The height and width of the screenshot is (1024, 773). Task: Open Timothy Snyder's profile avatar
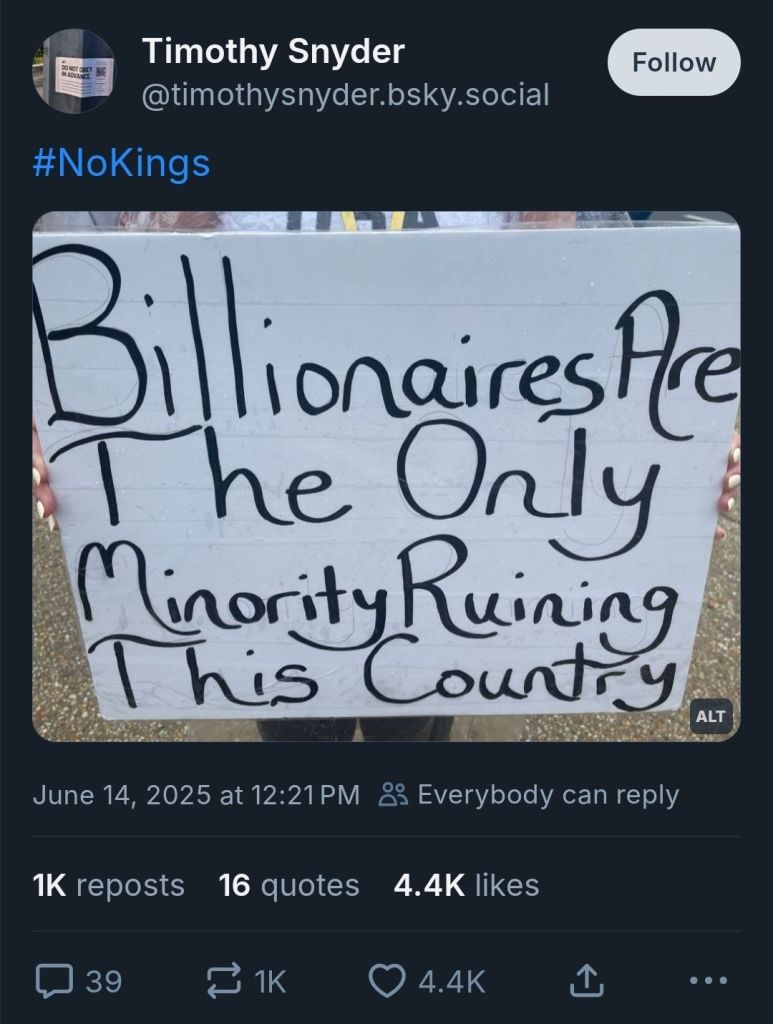click(78, 71)
